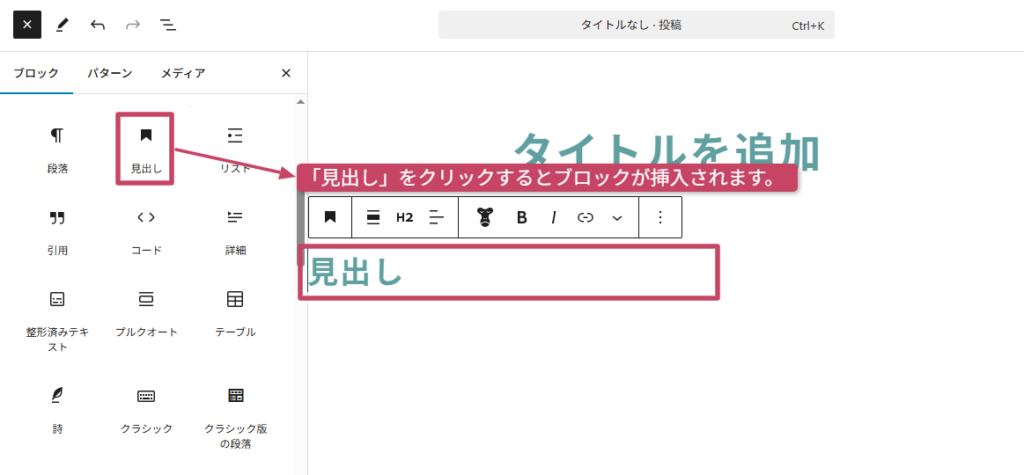Insert a コード code block
1024x475 pixels.
146,231
